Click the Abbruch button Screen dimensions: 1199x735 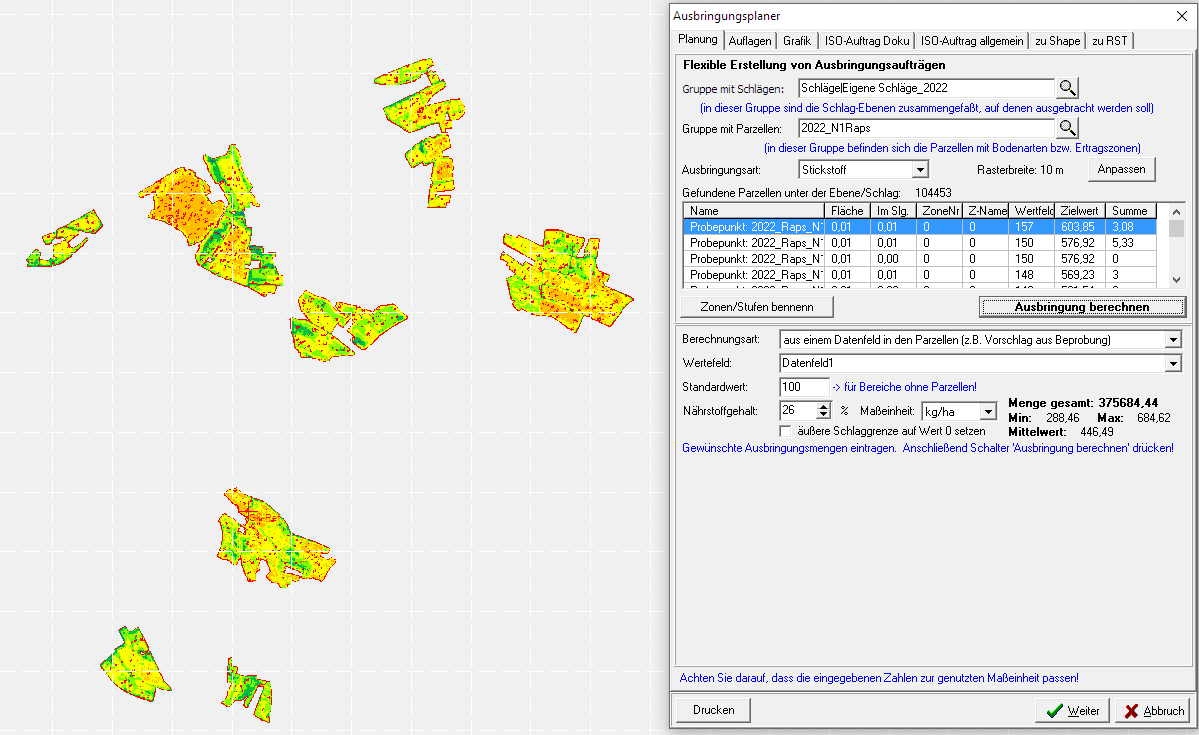pos(1152,710)
